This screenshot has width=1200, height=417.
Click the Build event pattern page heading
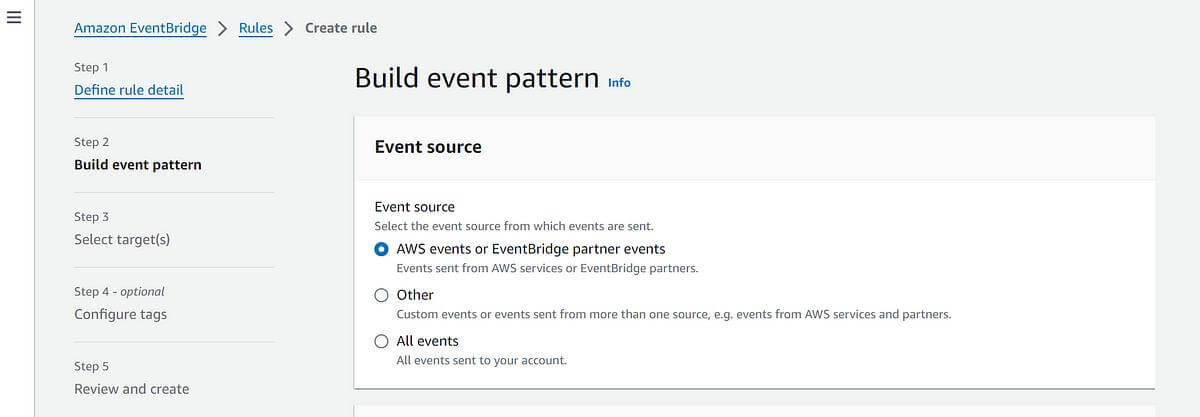tap(476, 78)
